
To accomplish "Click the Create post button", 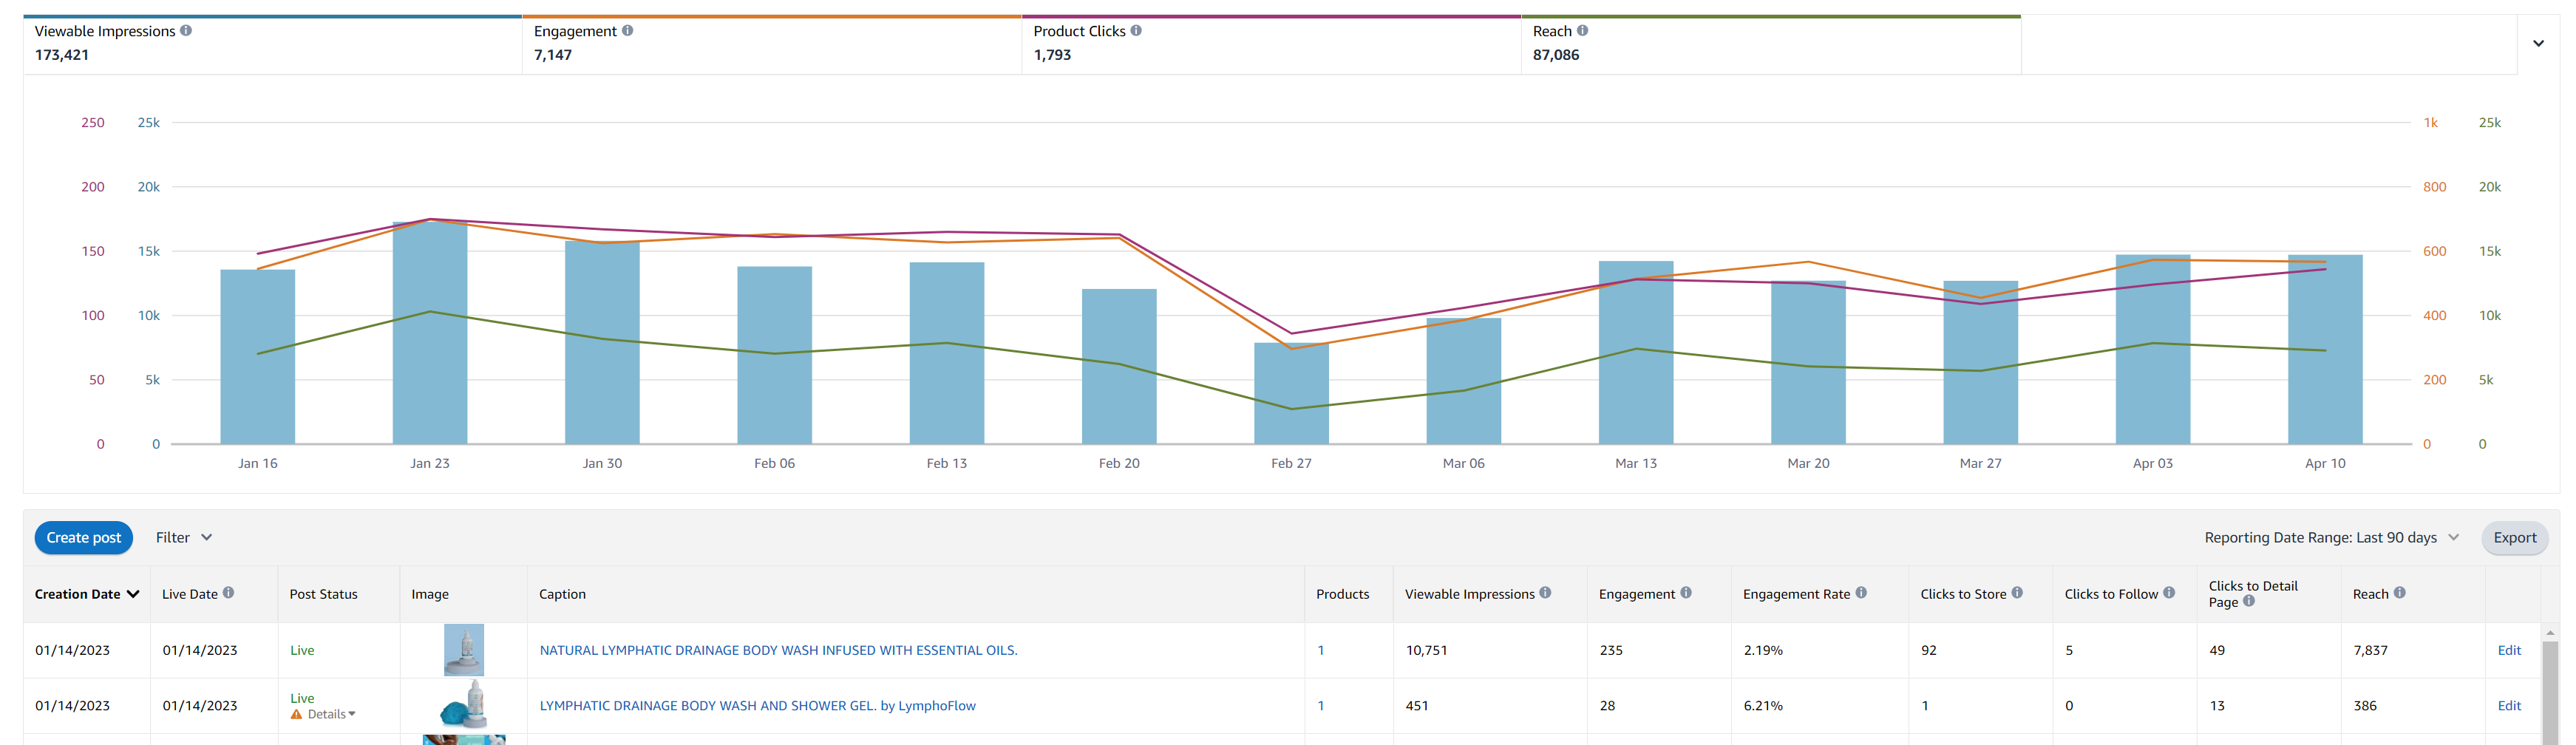I will click(84, 537).
